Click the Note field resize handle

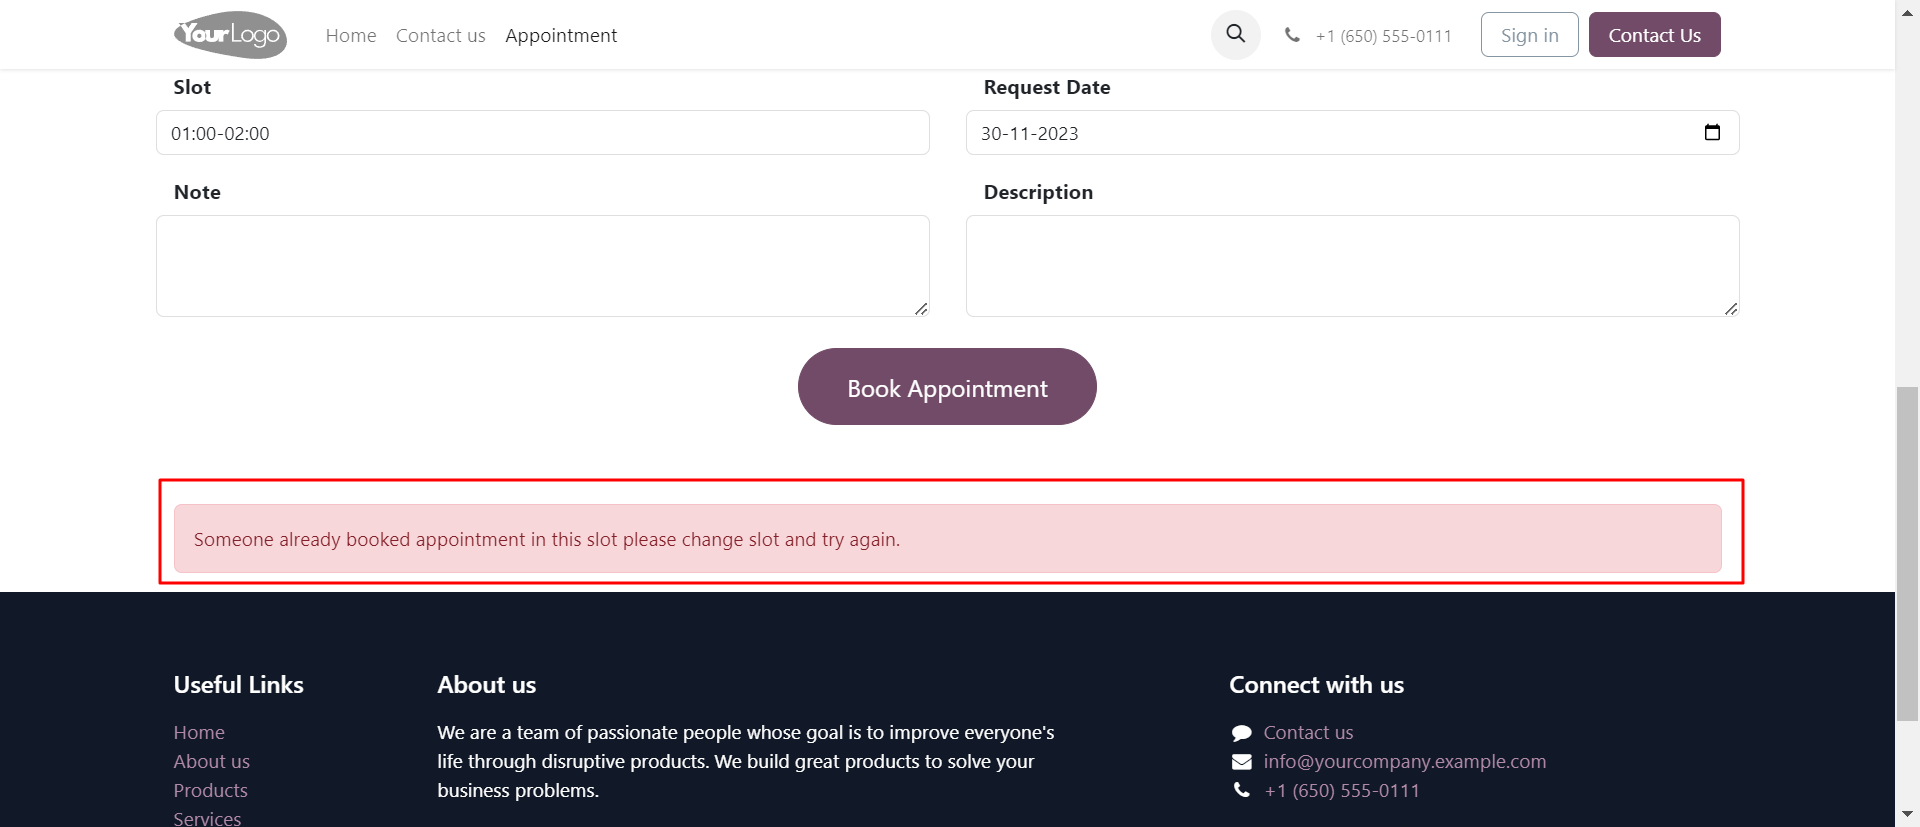point(921,309)
